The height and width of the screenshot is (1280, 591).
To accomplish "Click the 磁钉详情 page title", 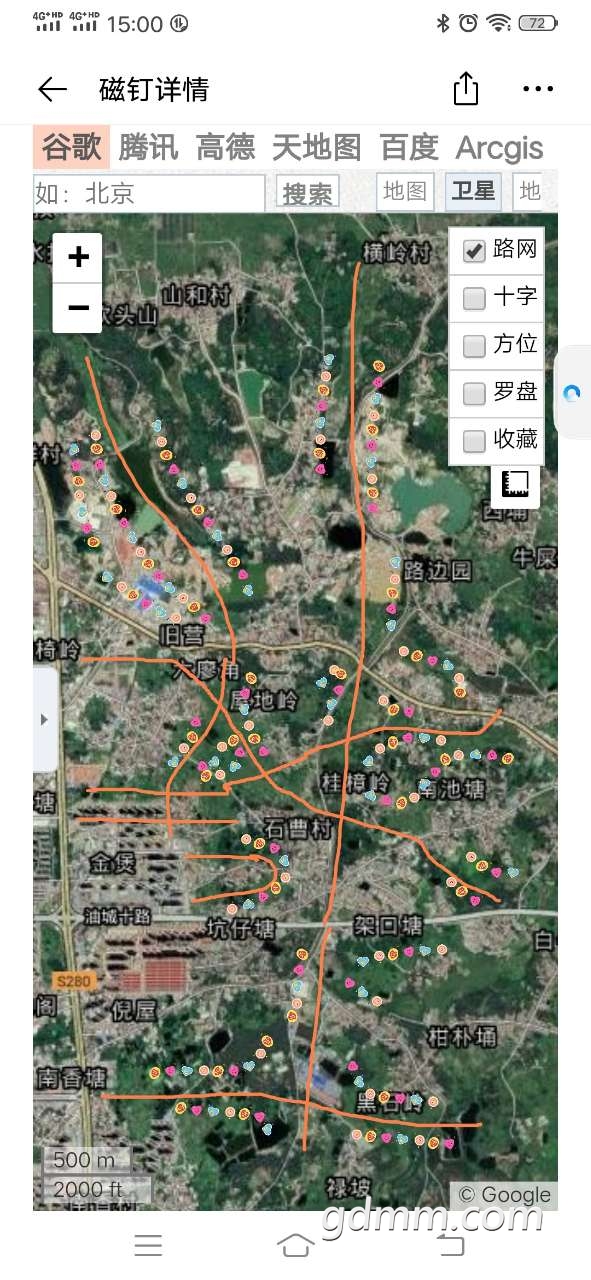I will point(154,89).
